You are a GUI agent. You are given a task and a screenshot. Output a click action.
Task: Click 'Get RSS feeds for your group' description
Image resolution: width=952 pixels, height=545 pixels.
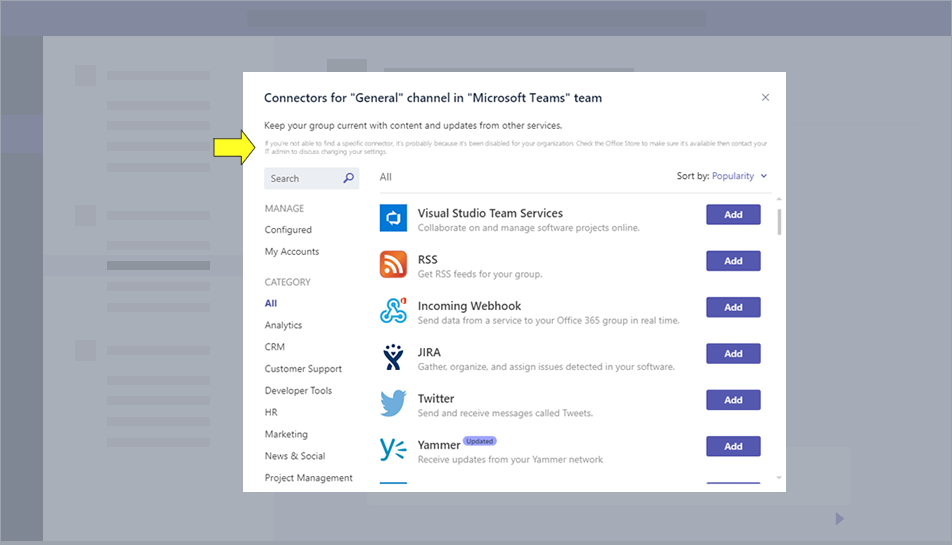click(480, 274)
